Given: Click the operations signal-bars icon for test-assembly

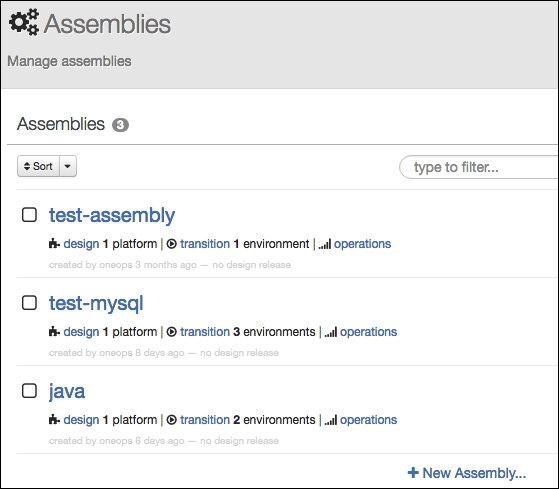Looking at the screenshot, I should click(x=325, y=244).
